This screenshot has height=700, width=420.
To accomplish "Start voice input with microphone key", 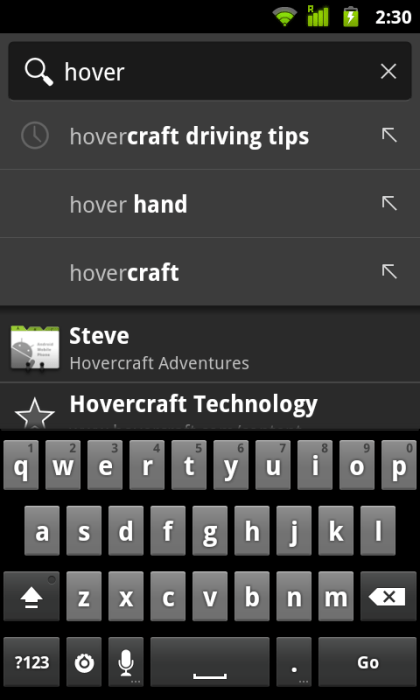I will 126,662.
